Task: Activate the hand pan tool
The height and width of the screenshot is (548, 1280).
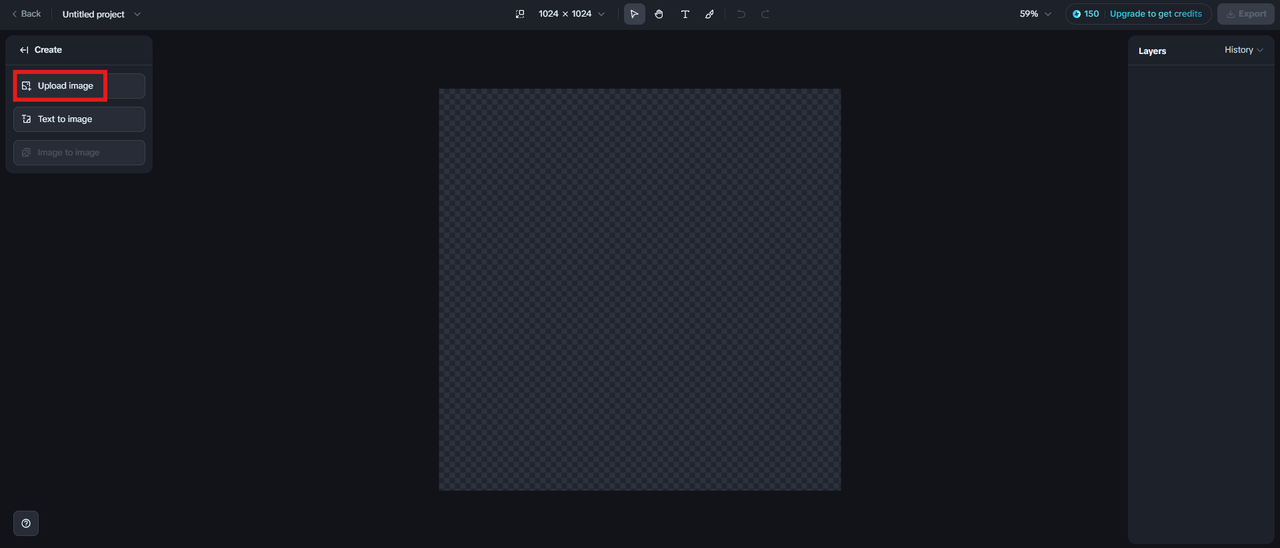Action: click(x=659, y=14)
